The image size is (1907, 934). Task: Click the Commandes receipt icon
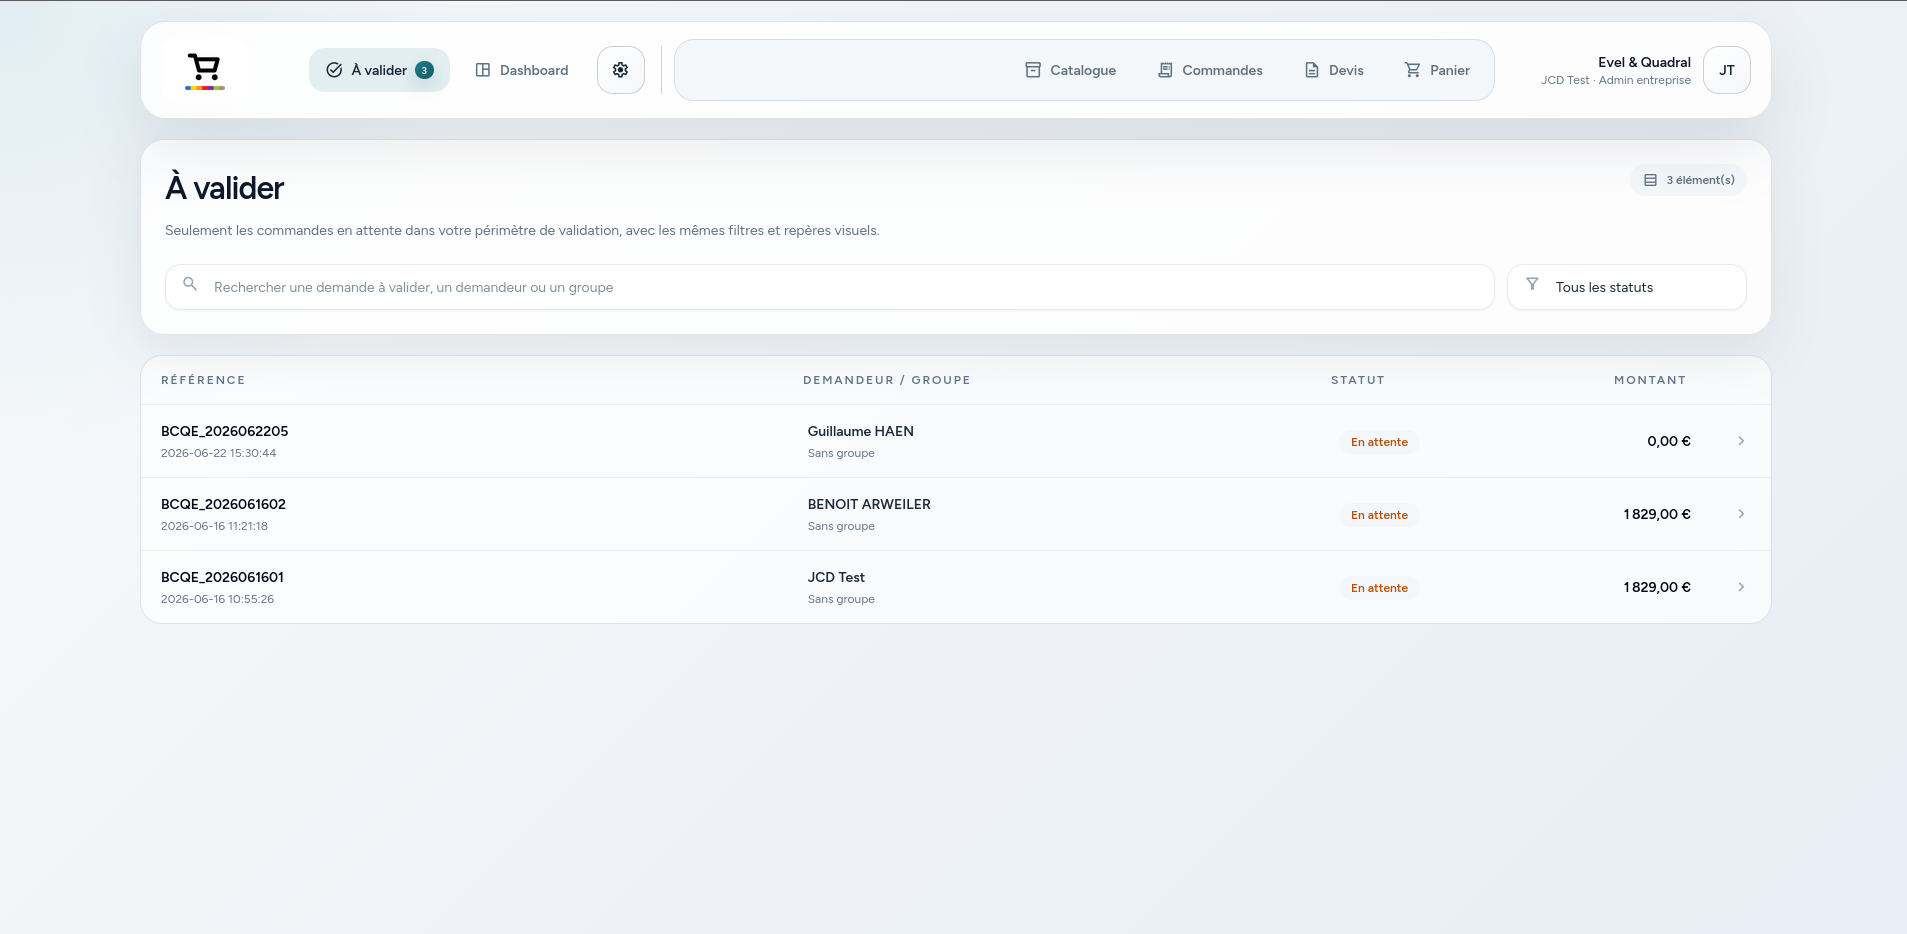(x=1165, y=70)
